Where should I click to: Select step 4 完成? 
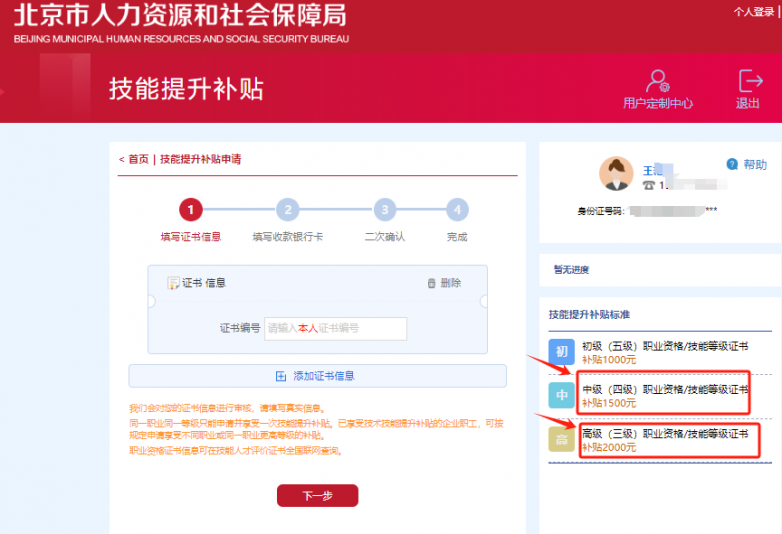tap(457, 210)
